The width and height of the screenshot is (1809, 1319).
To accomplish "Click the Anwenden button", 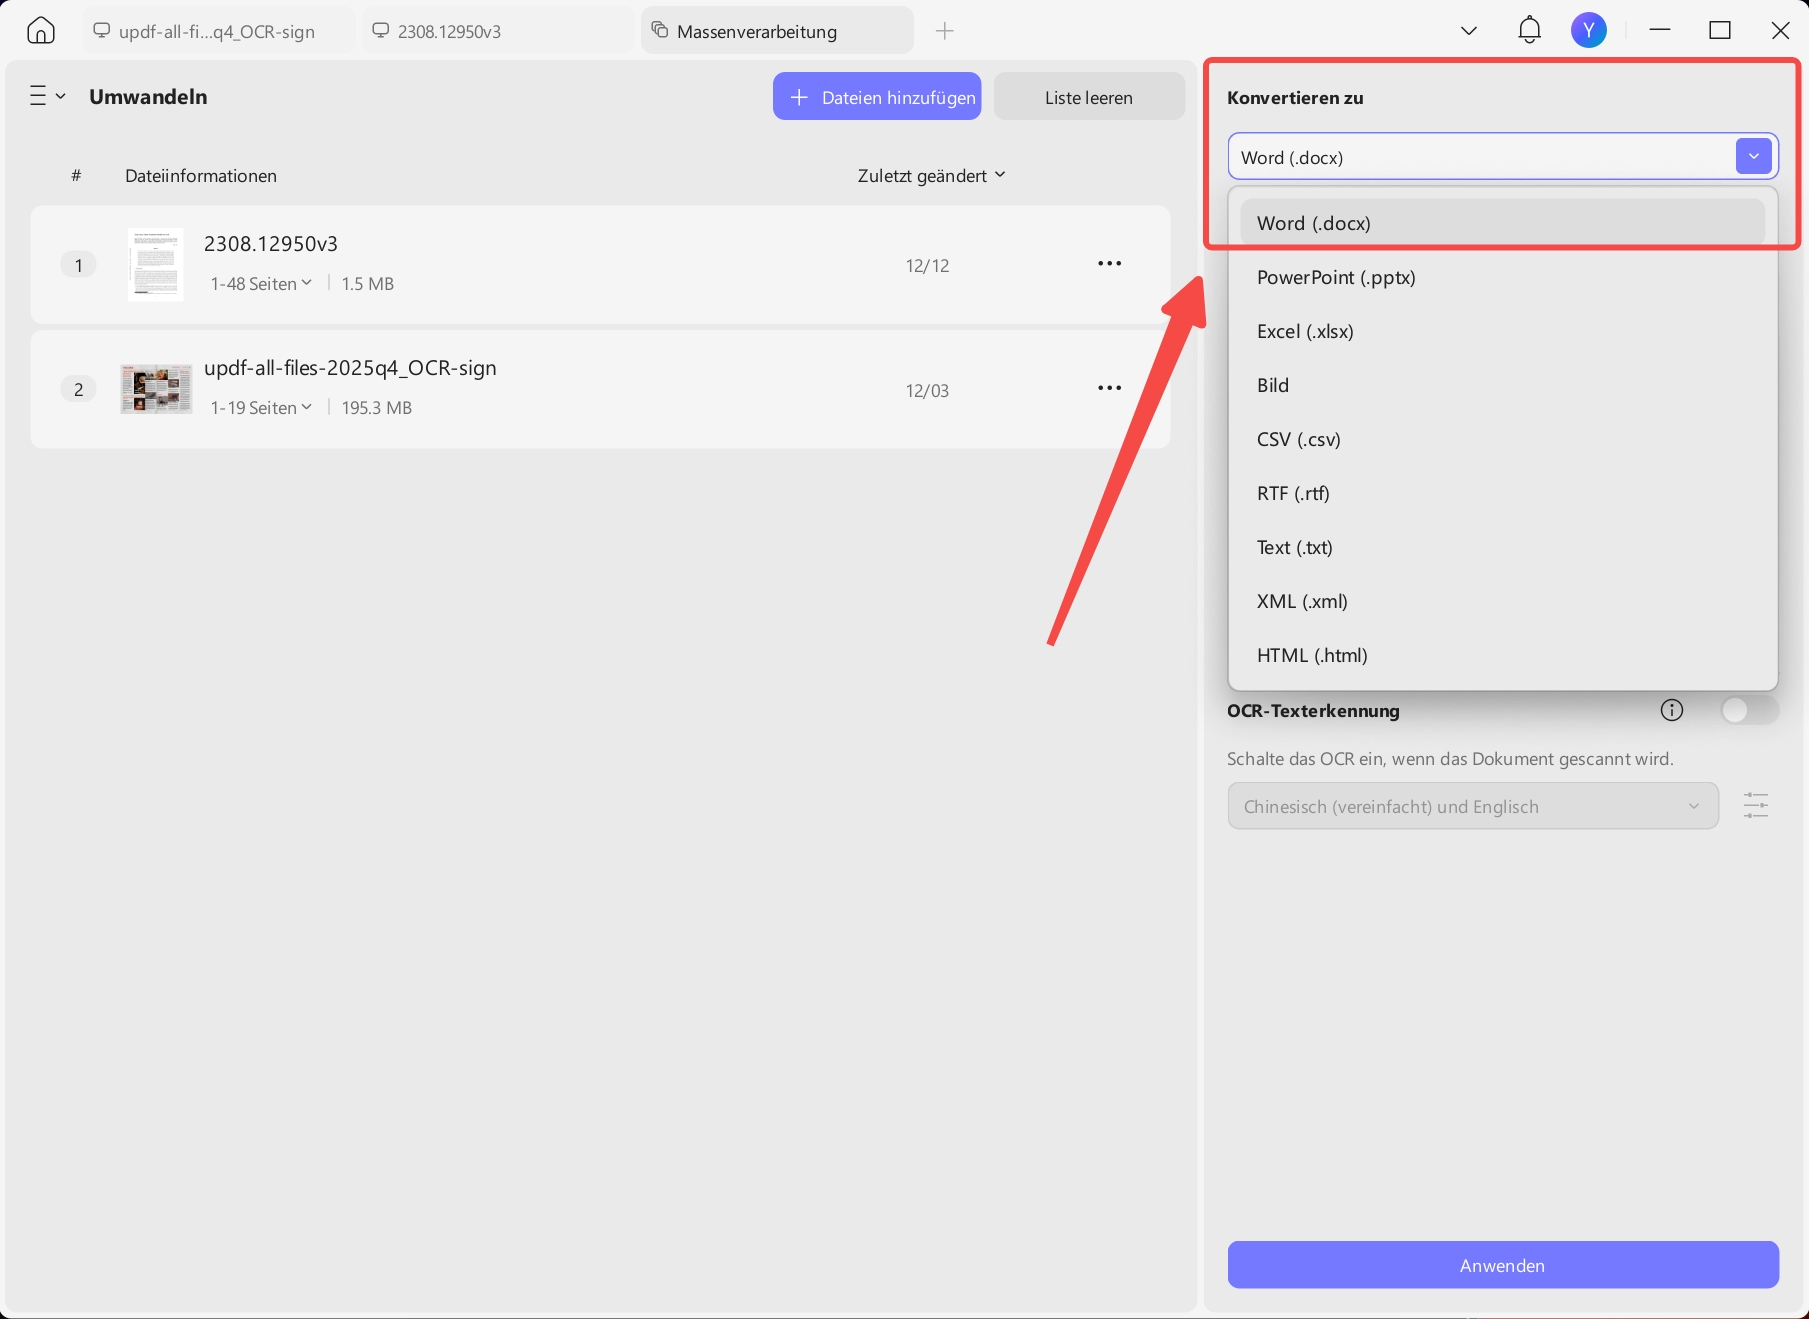I will (x=1503, y=1265).
